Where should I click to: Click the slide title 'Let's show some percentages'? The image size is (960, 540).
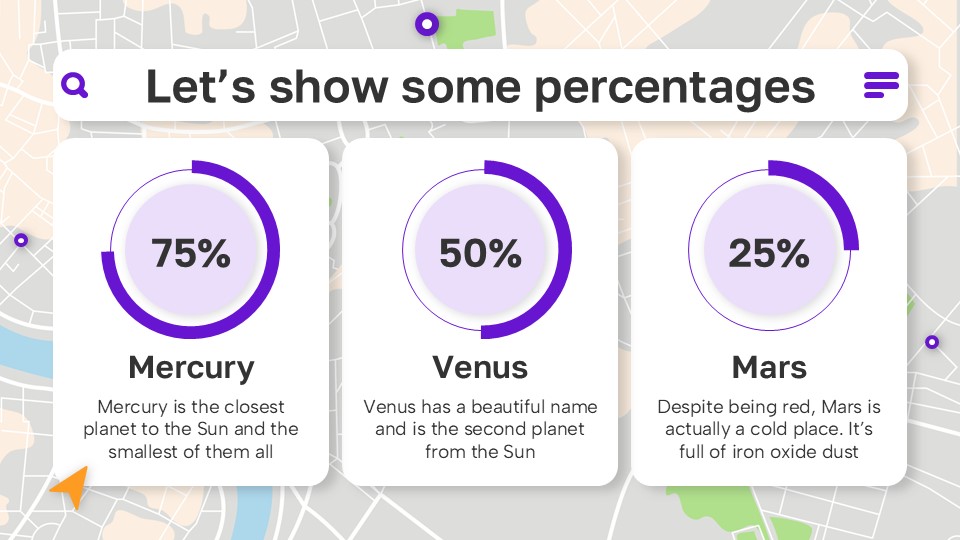[480, 86]
